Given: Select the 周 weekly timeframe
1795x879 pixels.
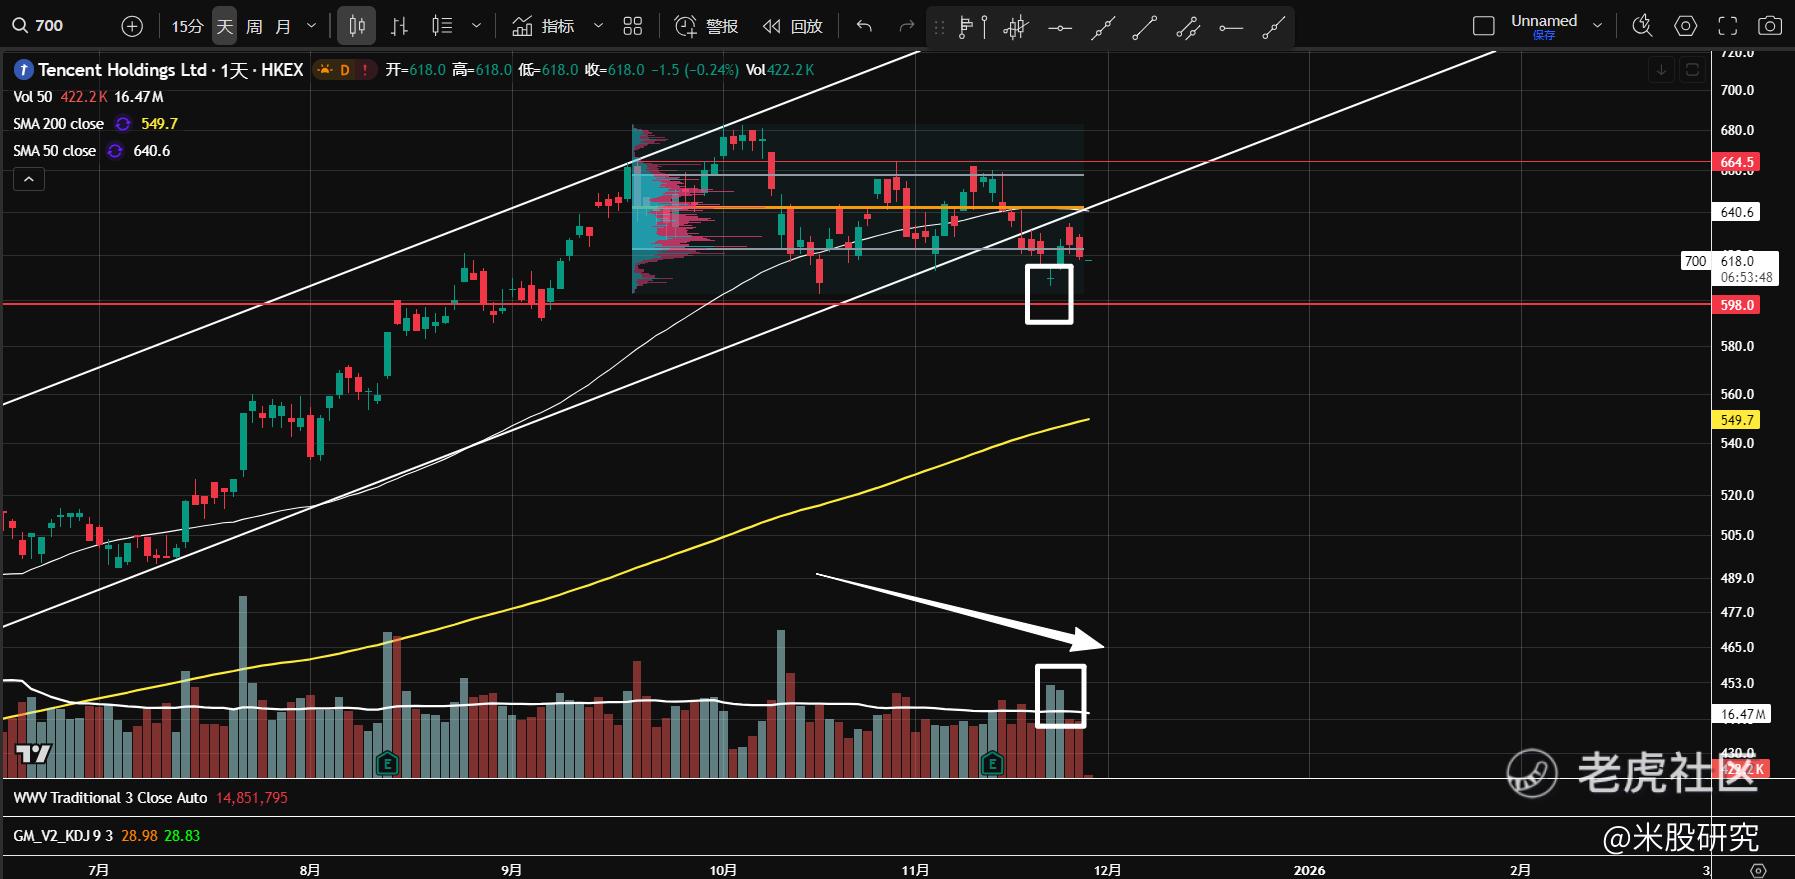Looking at the screenshot, I should 254,26.
